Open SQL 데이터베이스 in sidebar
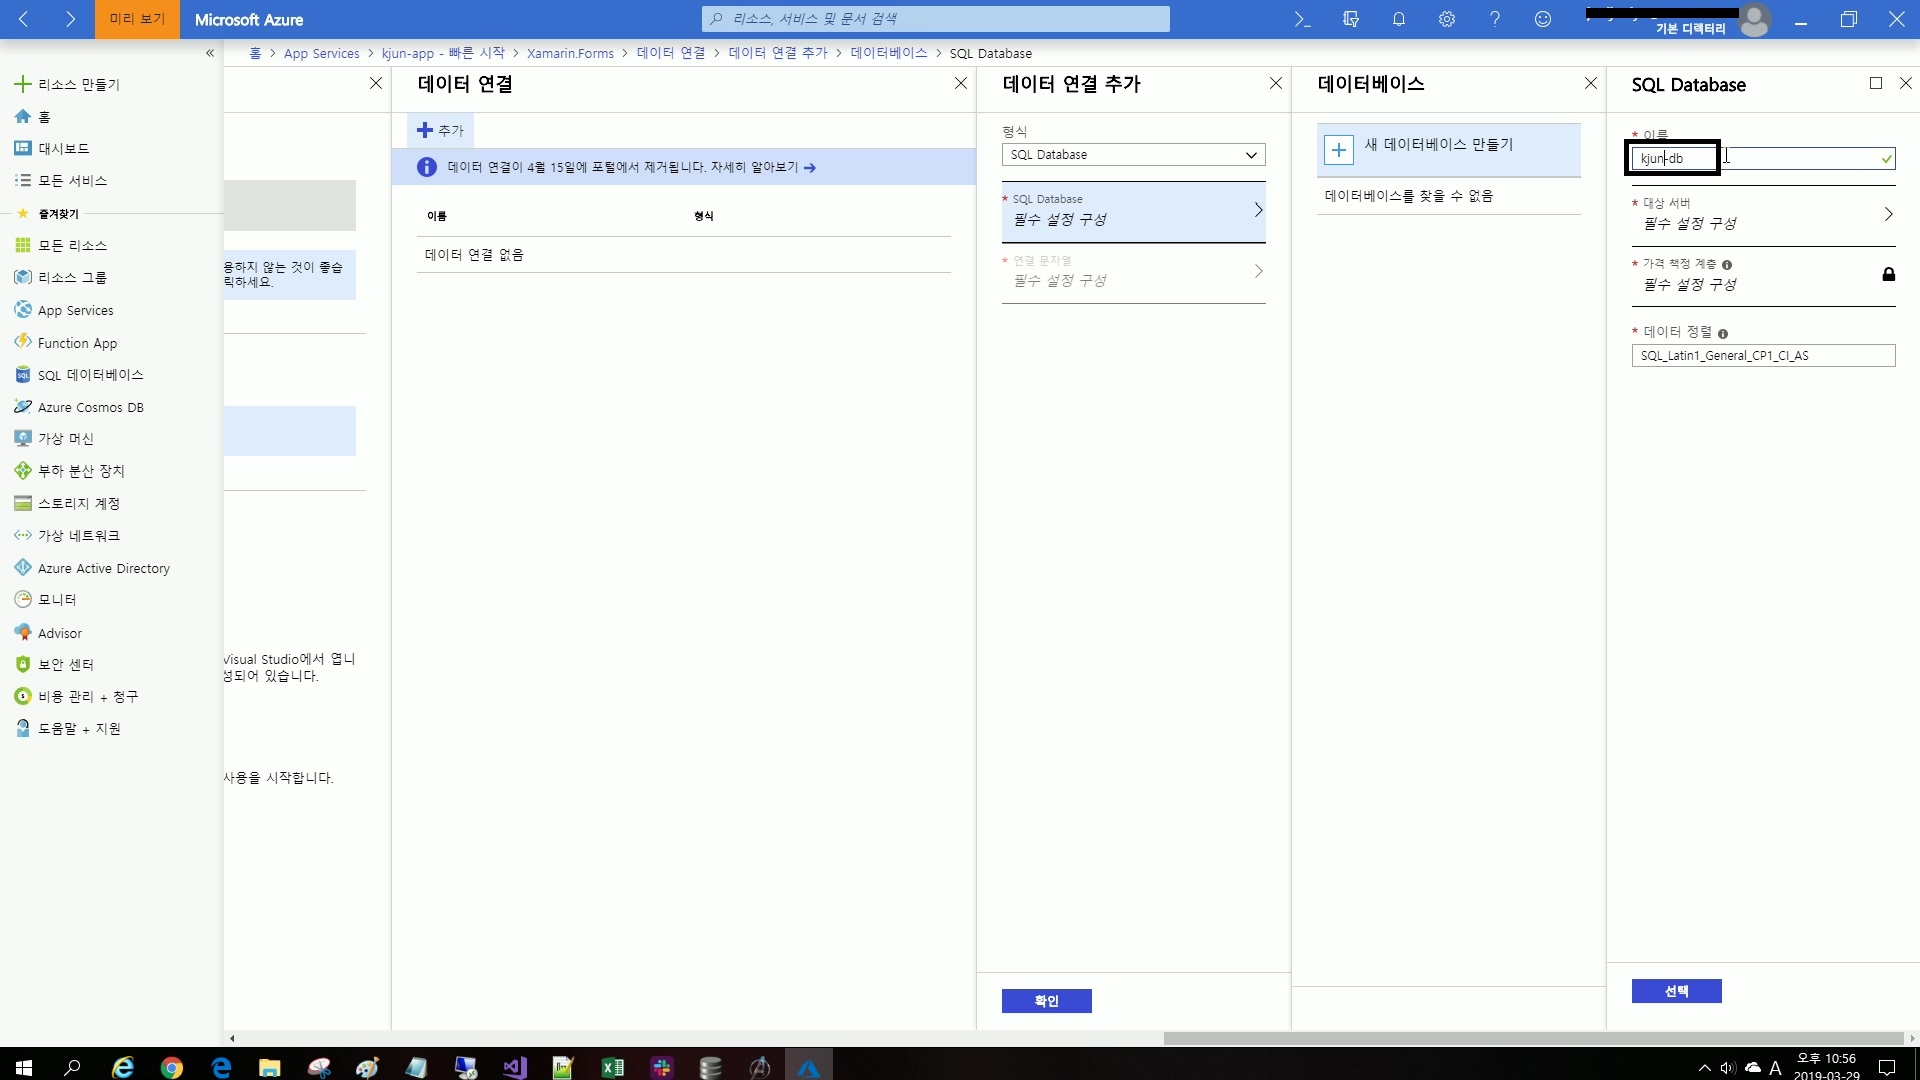The width and height of the screenshot is (1920, 1080). 90,375
